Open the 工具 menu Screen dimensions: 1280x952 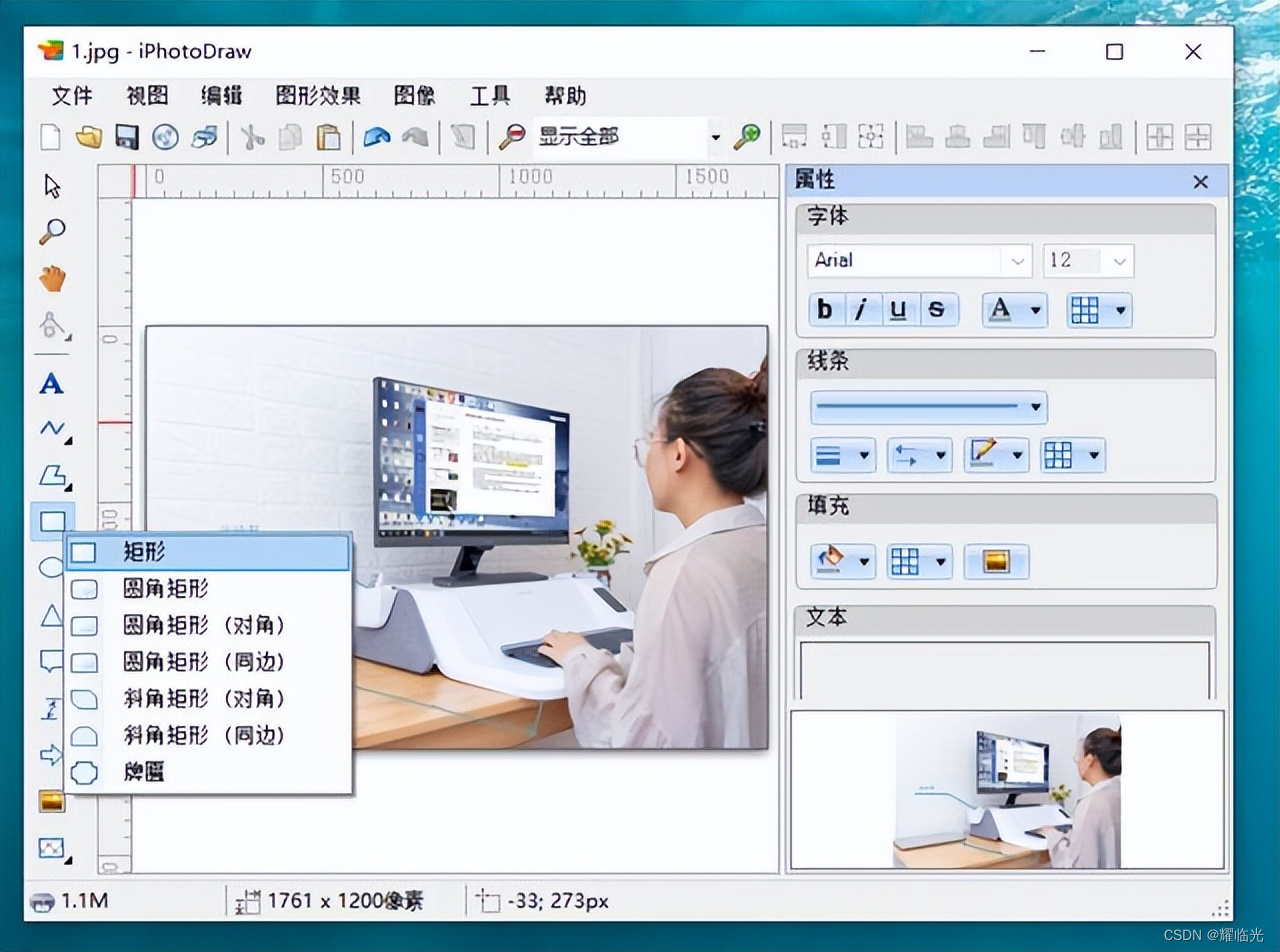point(490,96)
